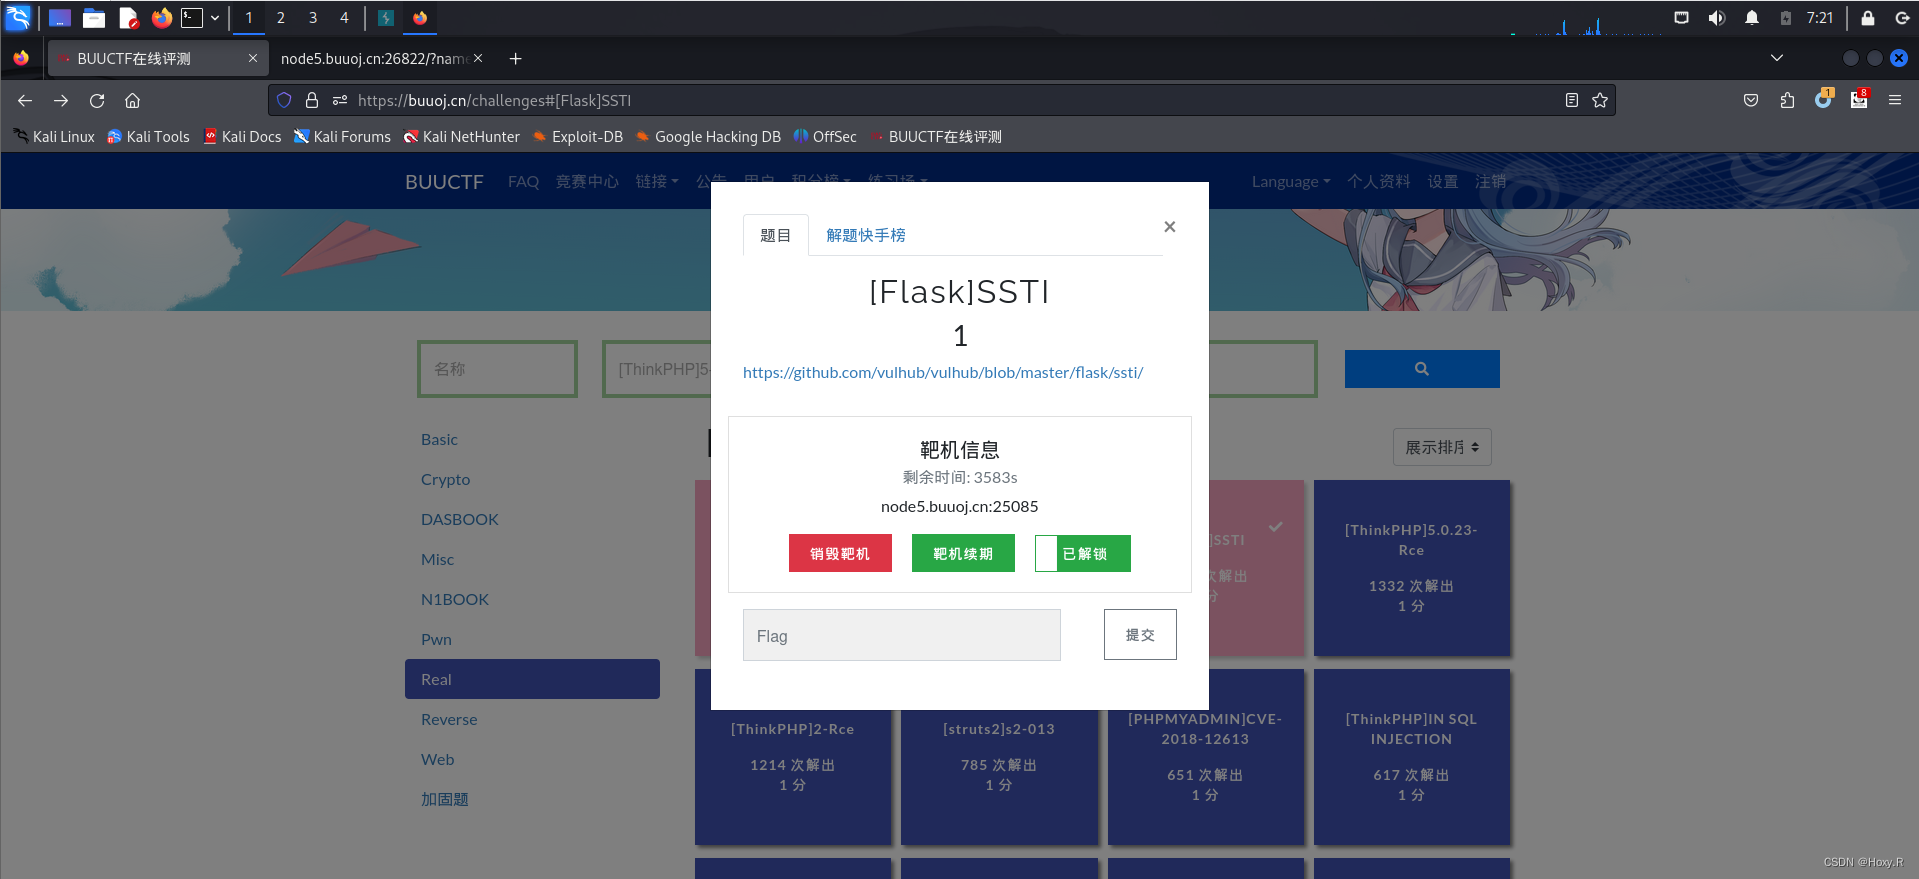1919x879 pixels.
Task: Open the file manager icon in taskbar
Action: [94, 18]
